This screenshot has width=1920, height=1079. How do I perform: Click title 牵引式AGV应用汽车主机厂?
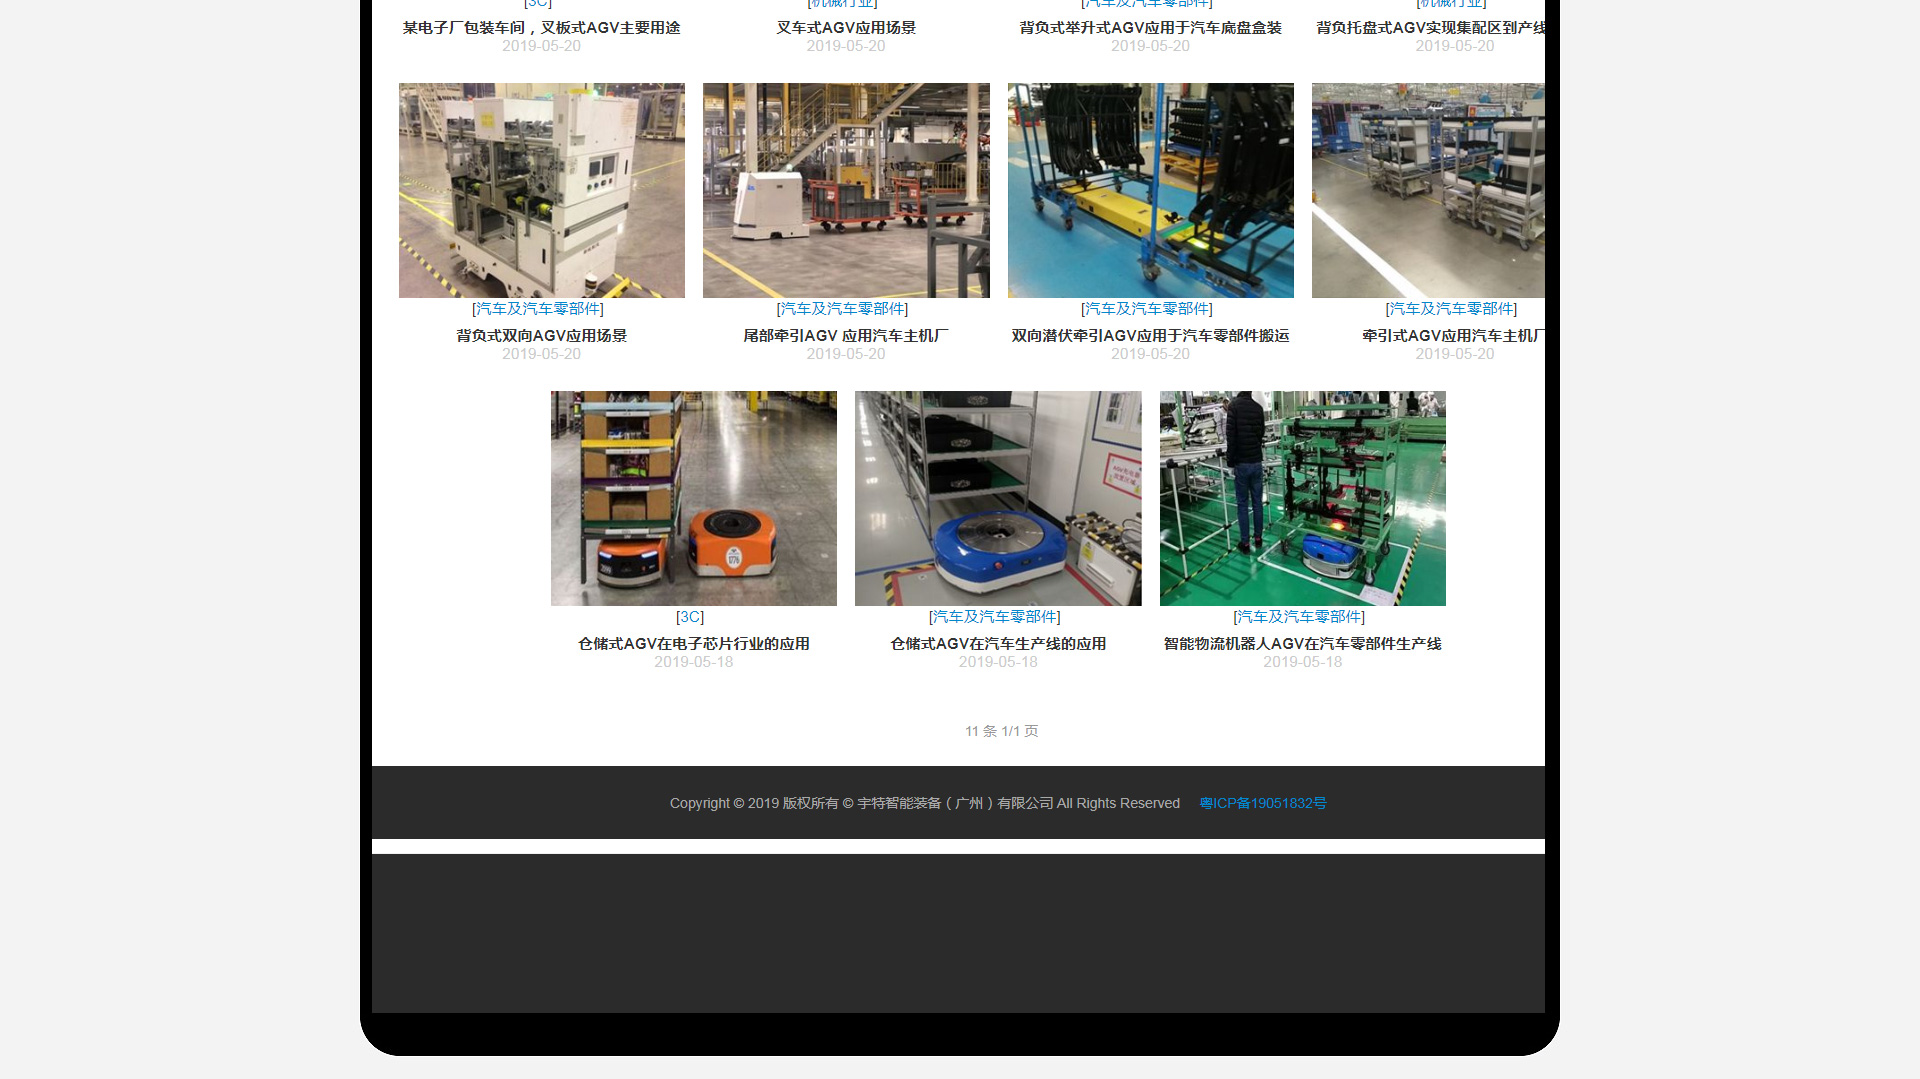(1453, 336)
